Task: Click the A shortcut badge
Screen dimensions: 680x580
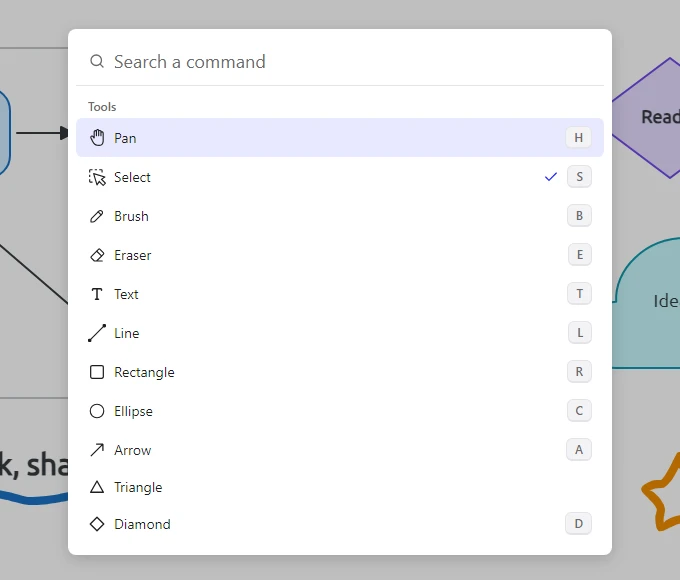Action: (579, 450)
